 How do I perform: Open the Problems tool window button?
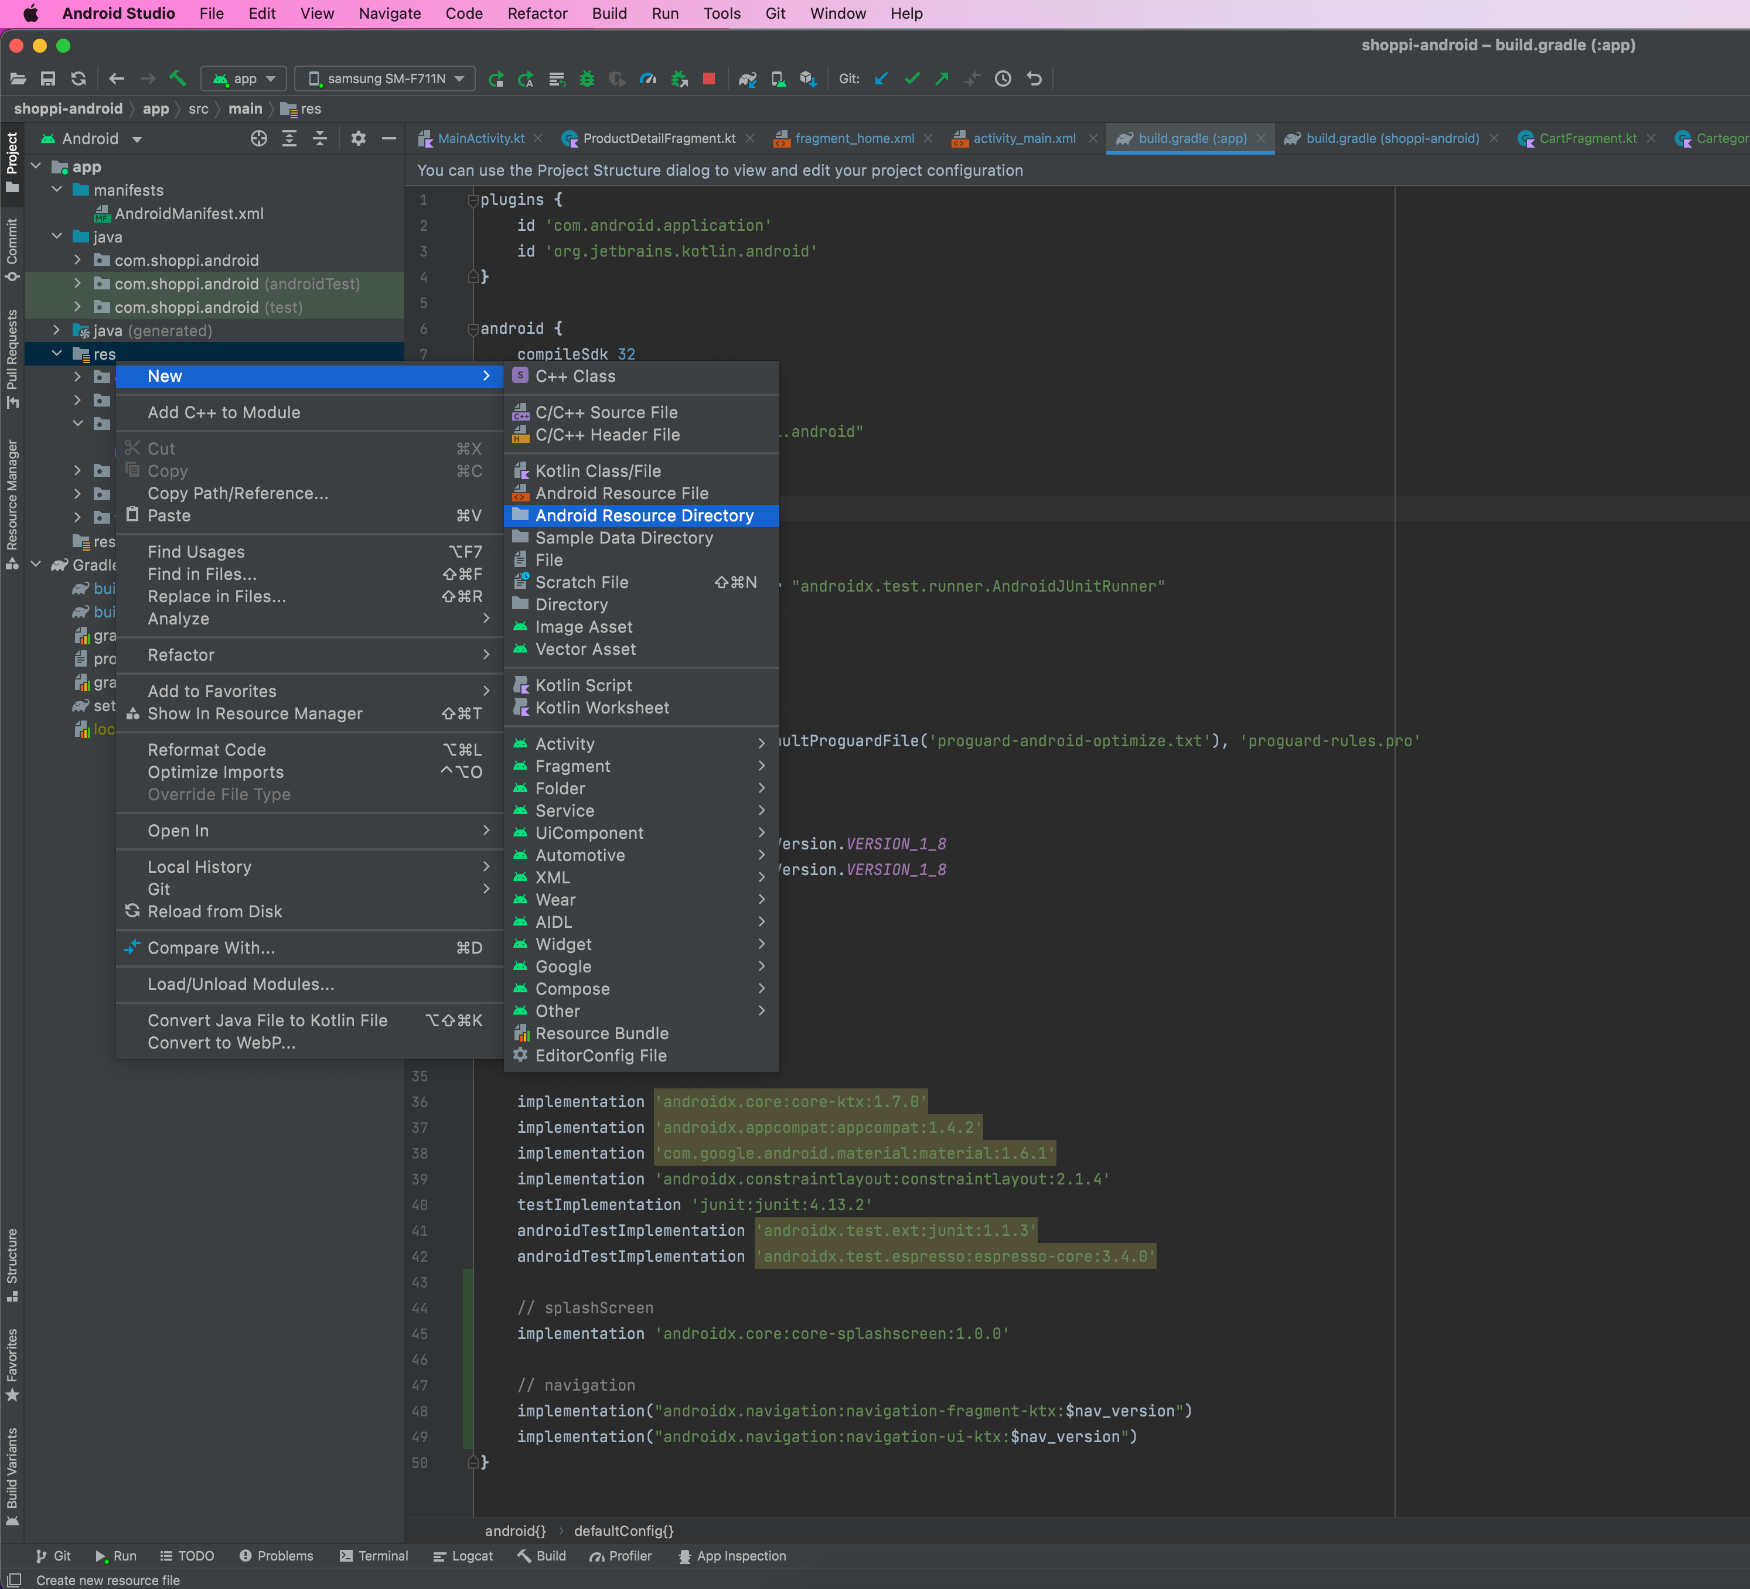276,1556
